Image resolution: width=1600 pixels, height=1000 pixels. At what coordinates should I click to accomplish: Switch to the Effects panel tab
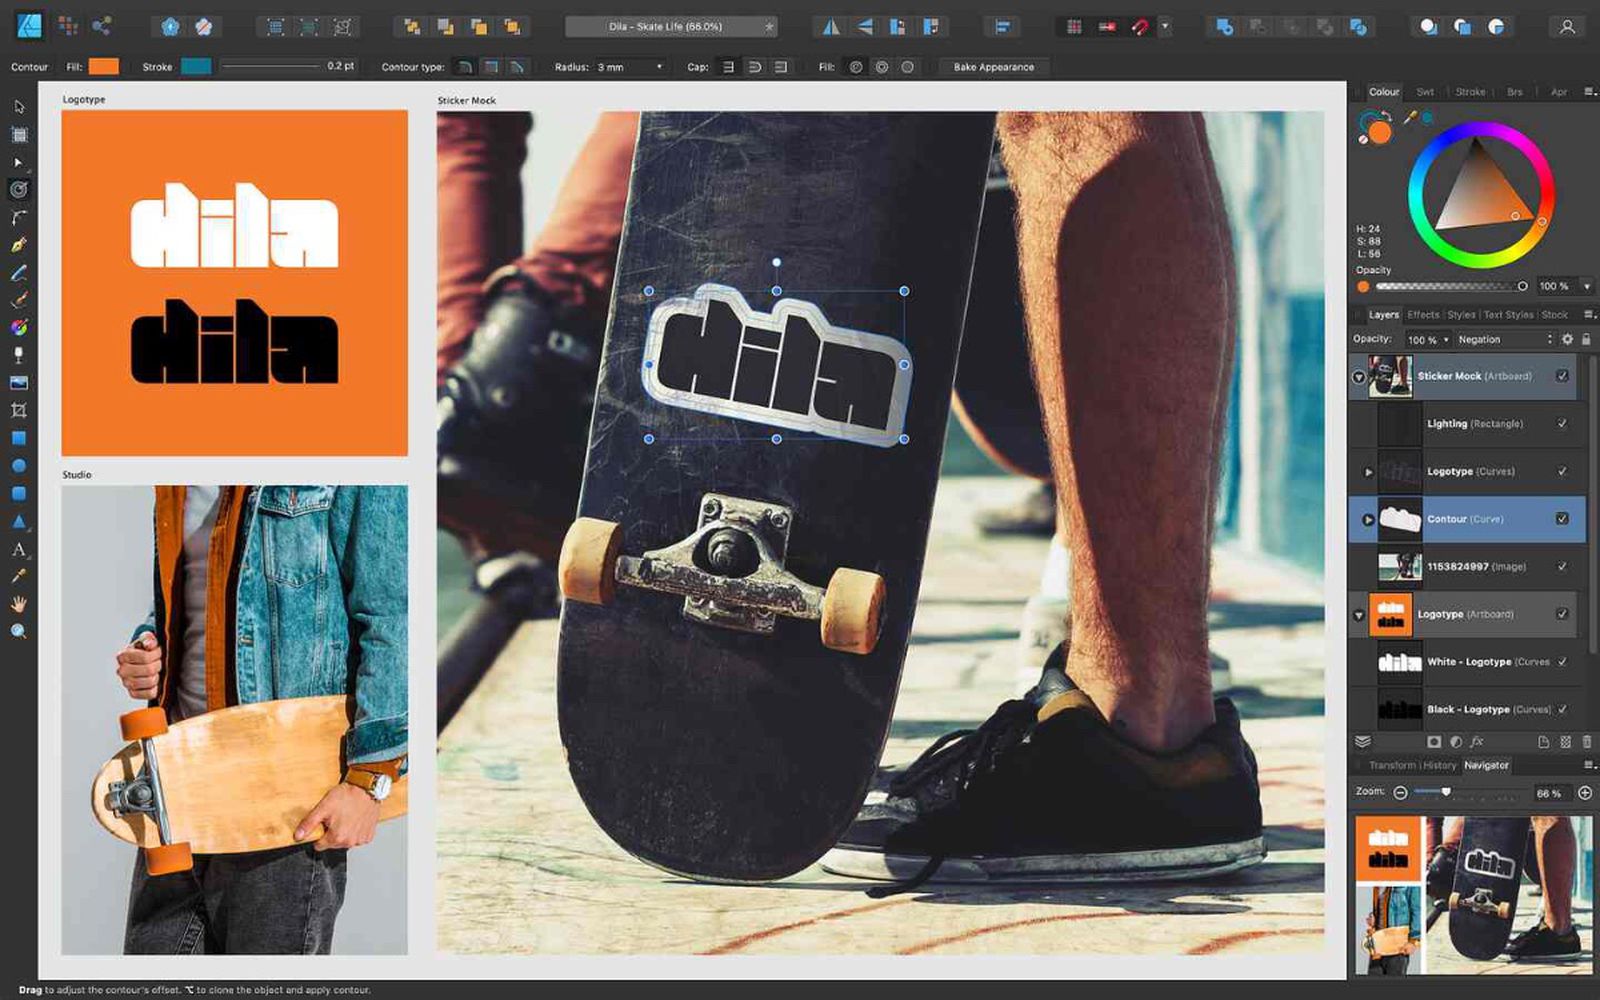tap(1424, 315)
